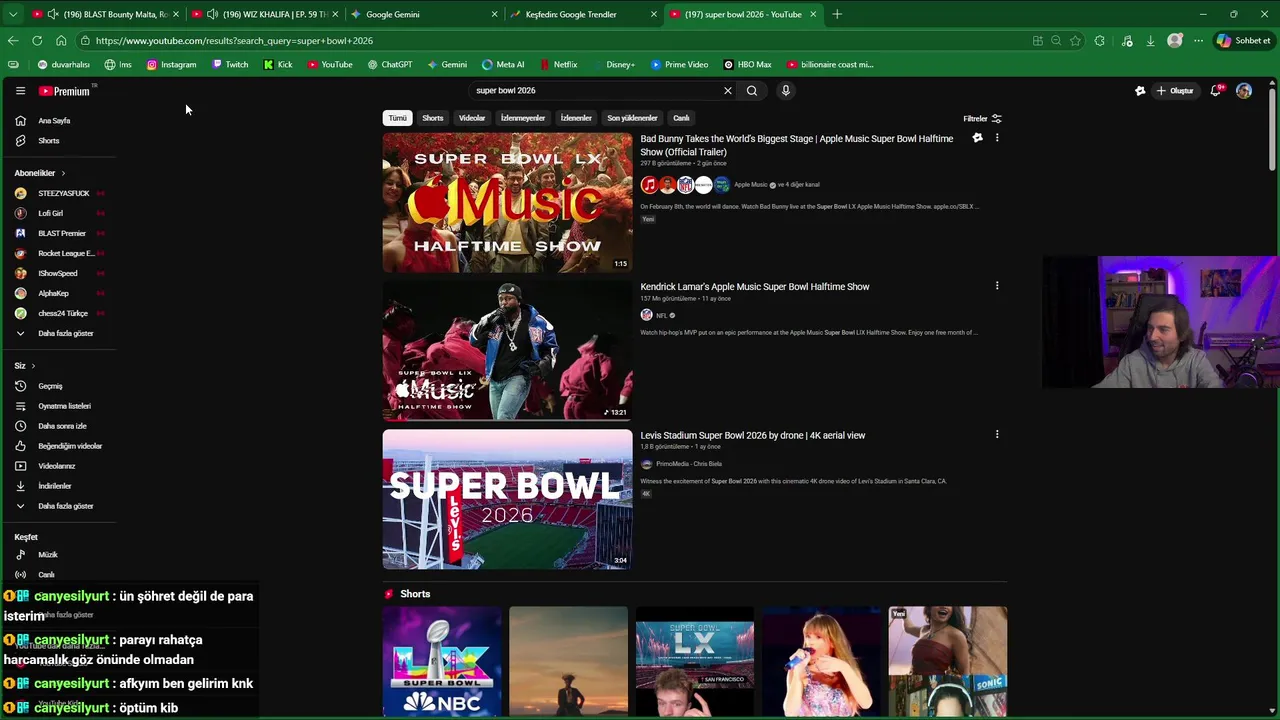Open a new browser tab
This screenshot has width=1280, height=720.
pyautogui.click(x=837, y=14)
